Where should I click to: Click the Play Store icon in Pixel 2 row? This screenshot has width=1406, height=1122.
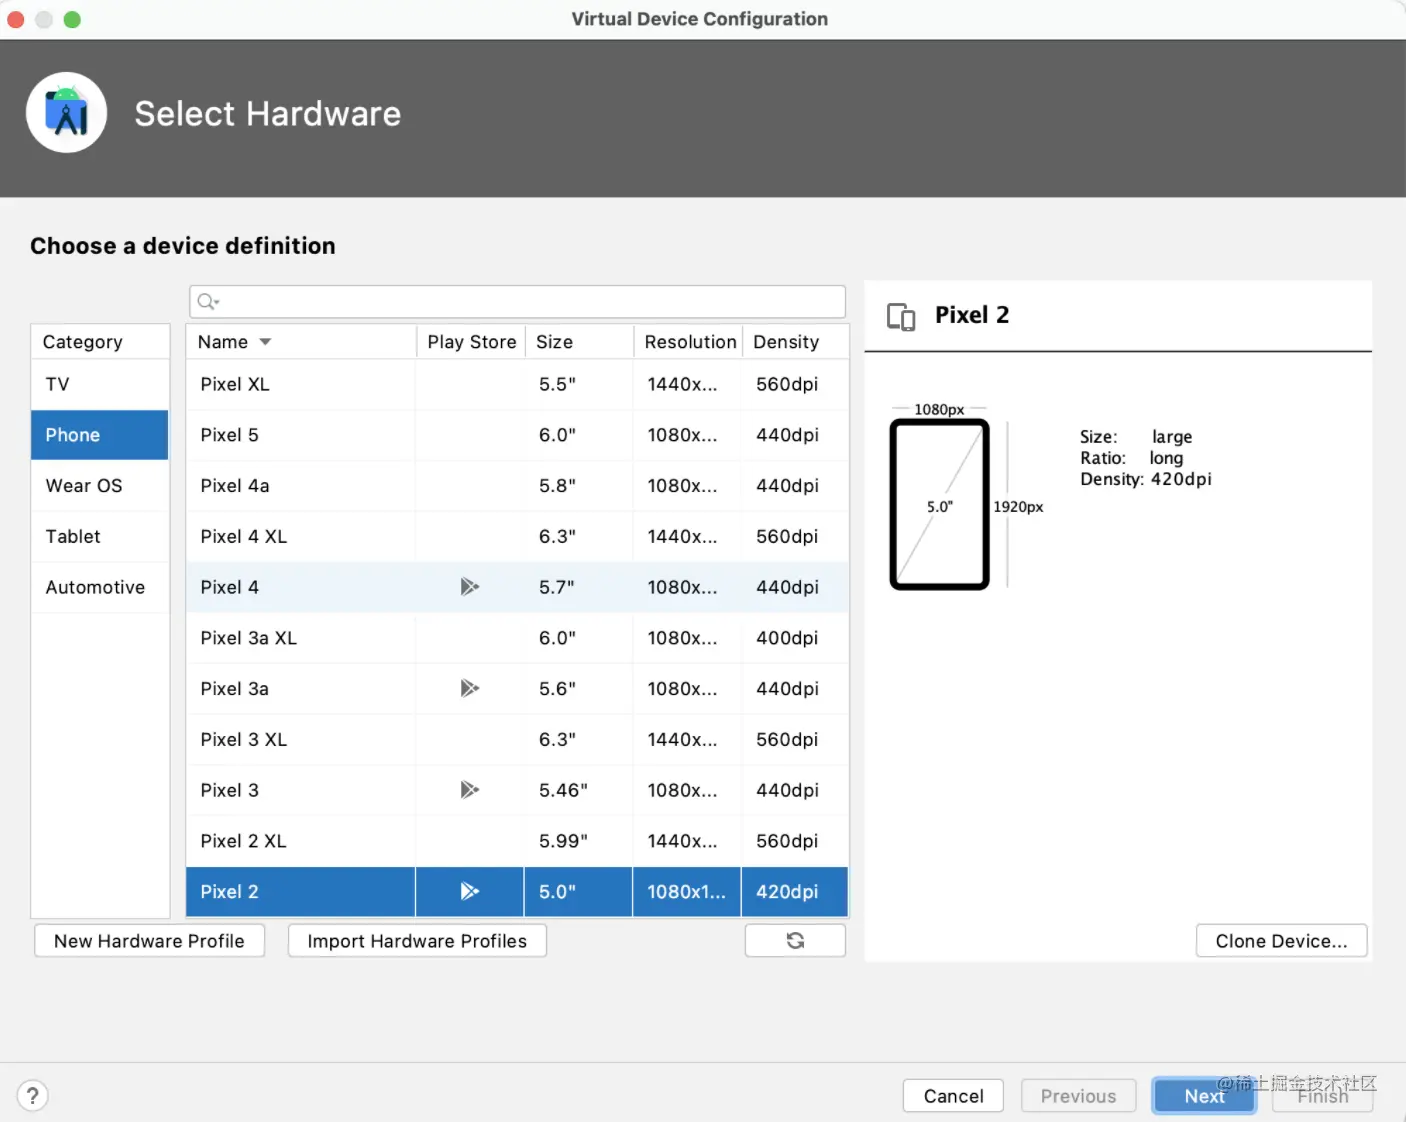469,891
